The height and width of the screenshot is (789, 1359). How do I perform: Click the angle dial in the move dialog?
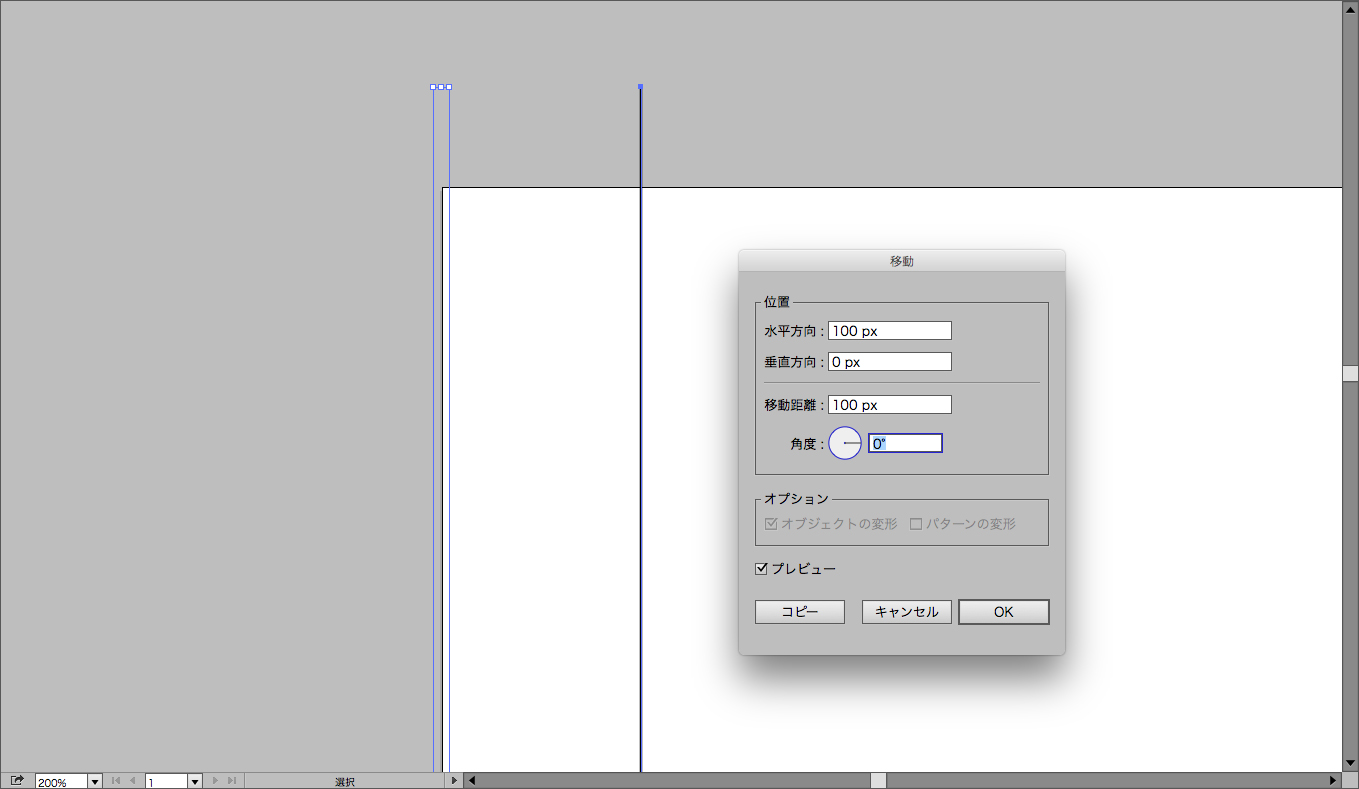pyautogui.click(x=845, y=443)
